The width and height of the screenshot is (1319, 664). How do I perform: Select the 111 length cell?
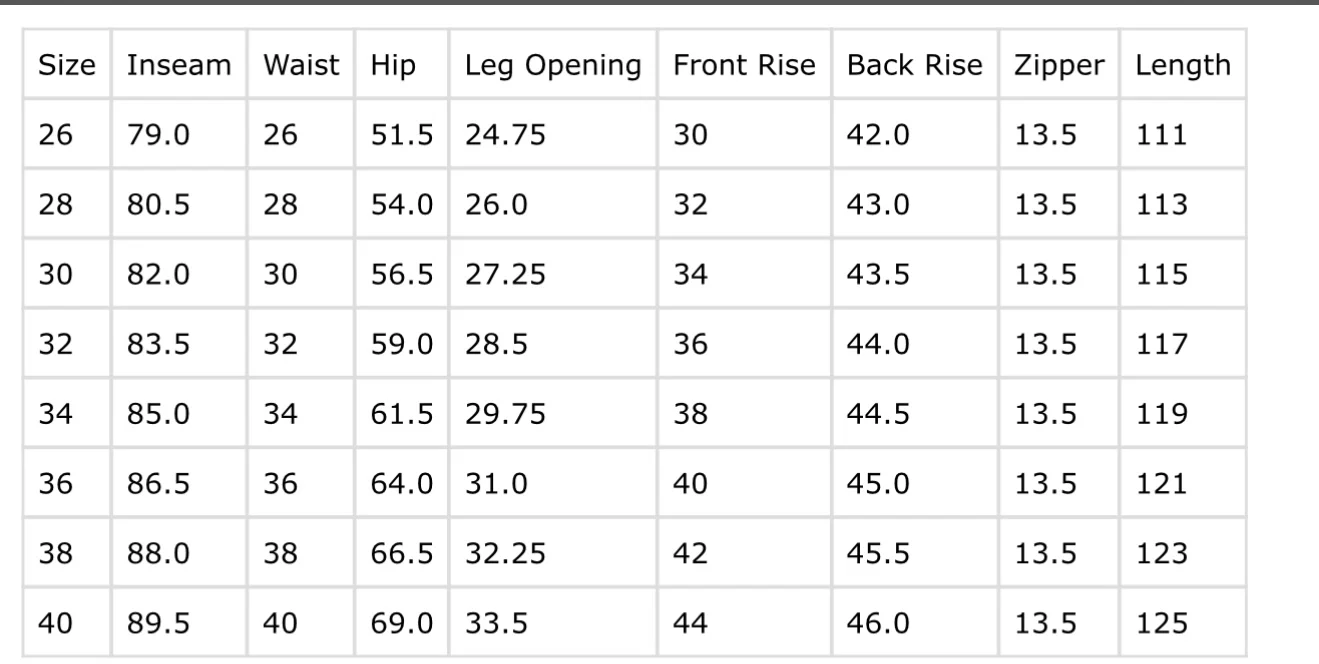coord(1161,135)
